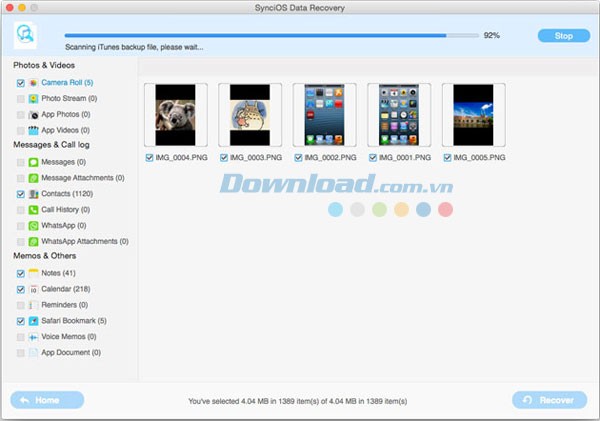Uncheck the Camera Roll checkbox
The height and width of the screenshot is (421, 600).
(21, 83)
